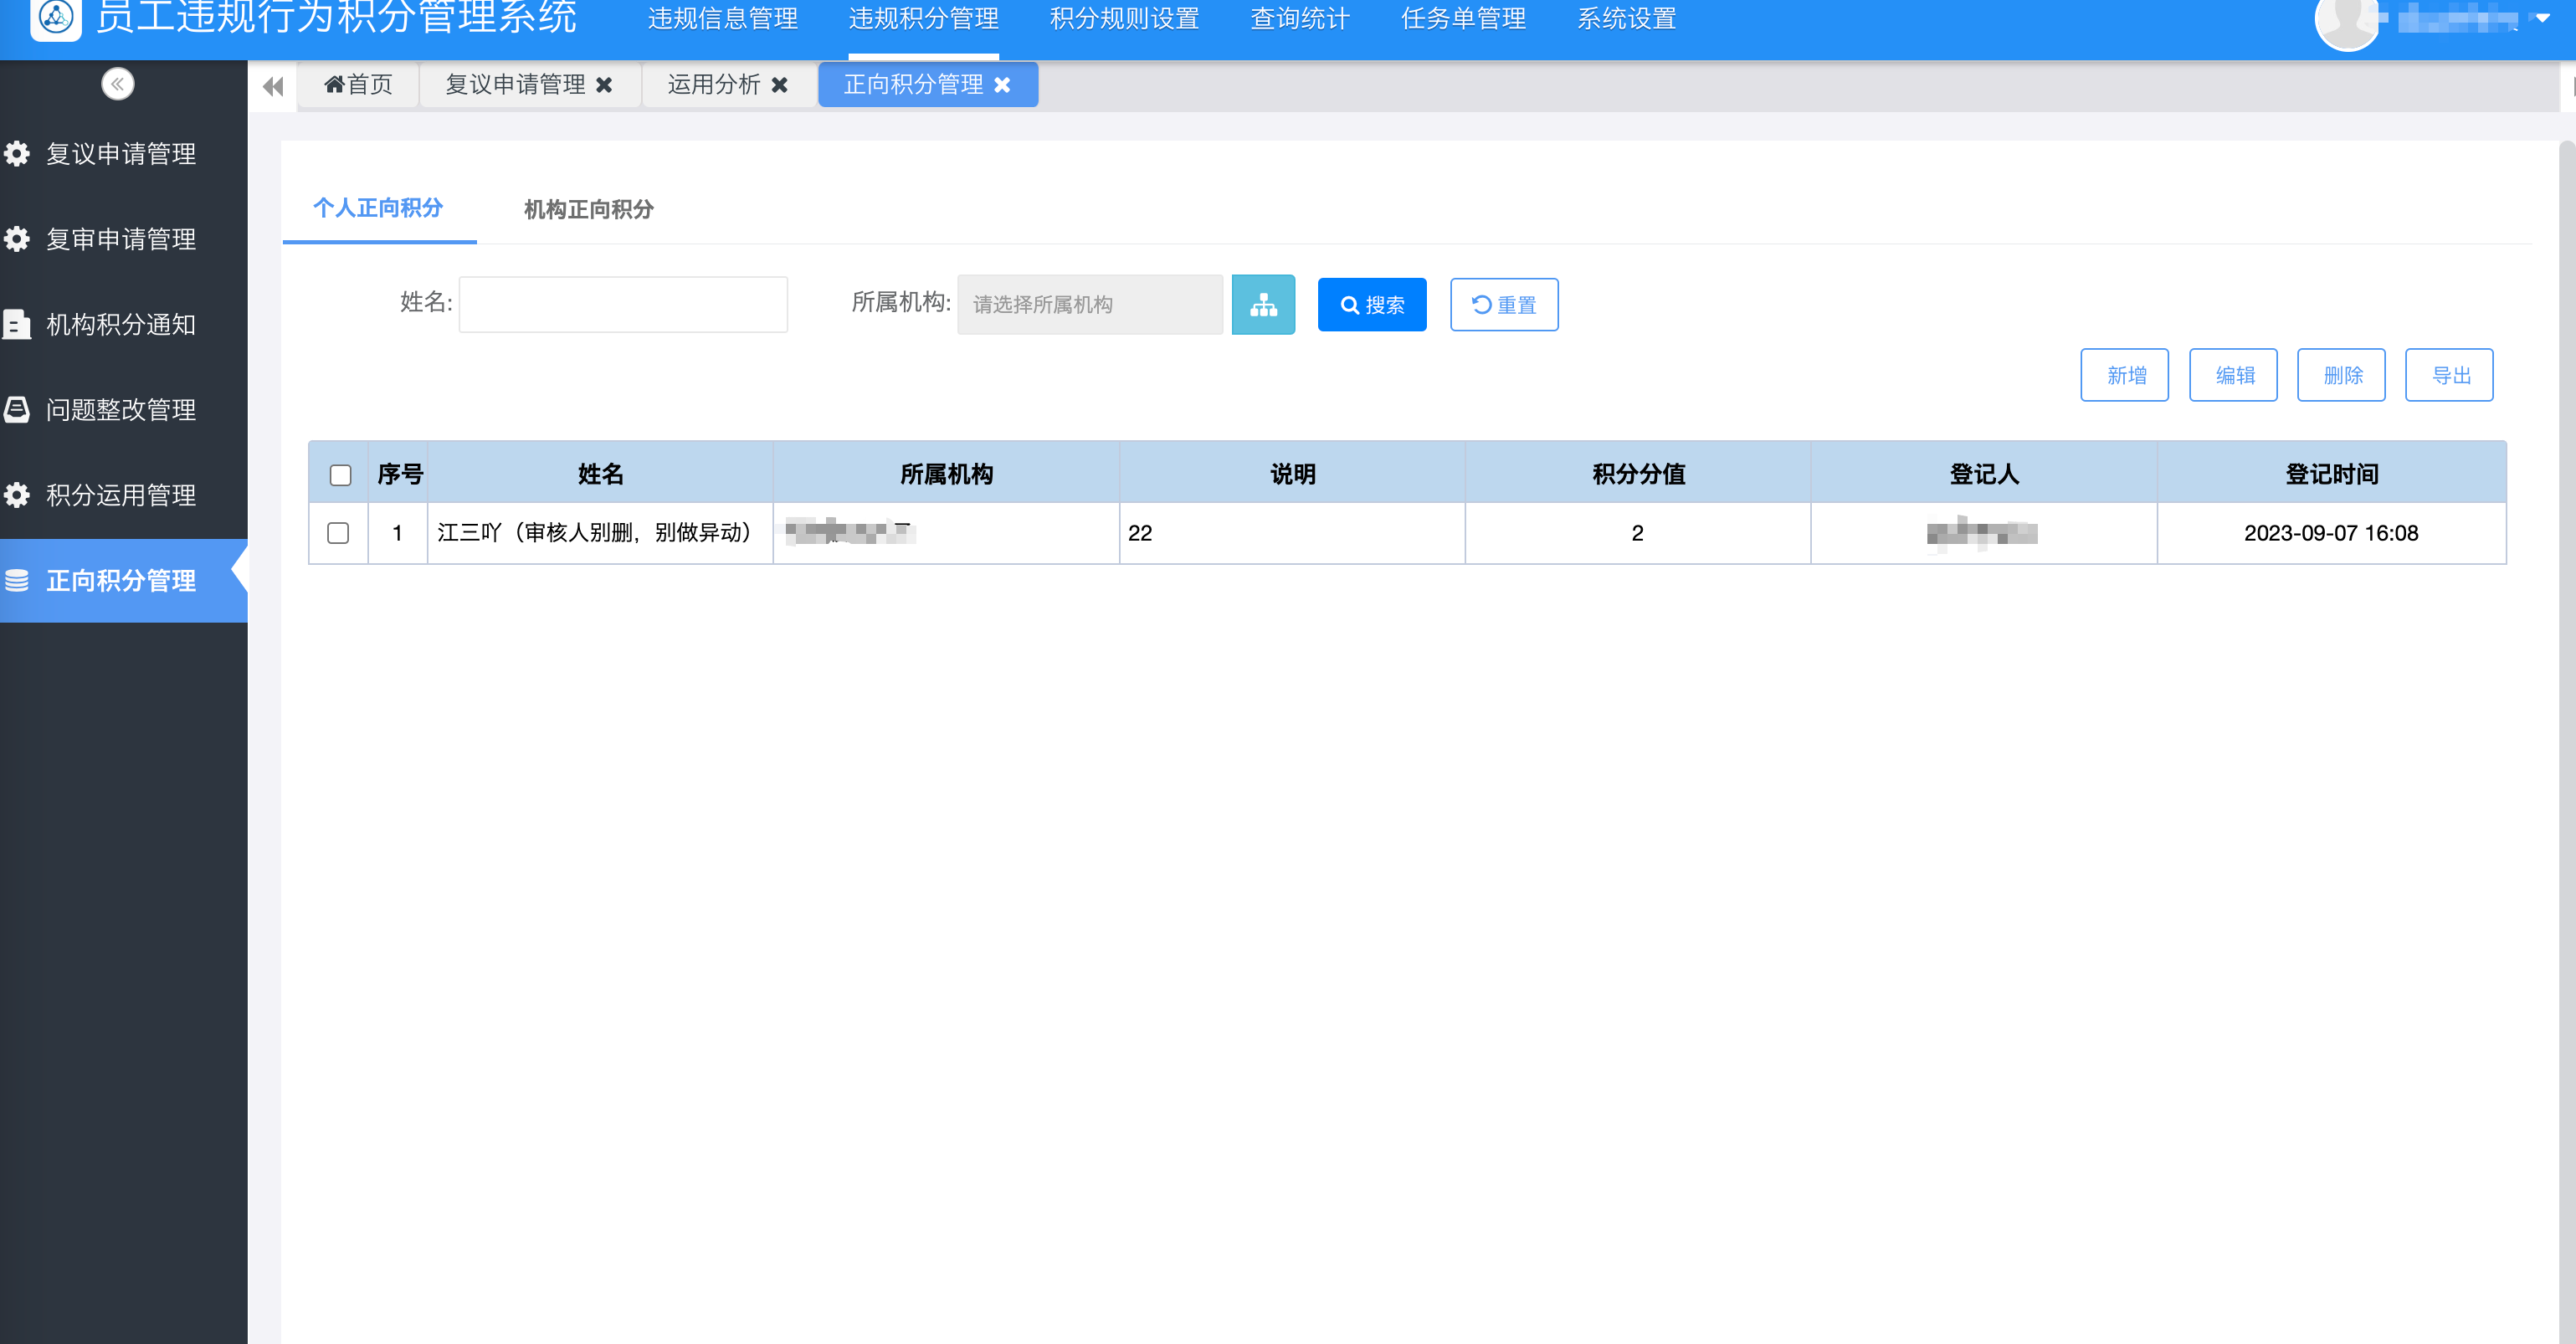Click the 删除 delete button

tap(2341, 375)
